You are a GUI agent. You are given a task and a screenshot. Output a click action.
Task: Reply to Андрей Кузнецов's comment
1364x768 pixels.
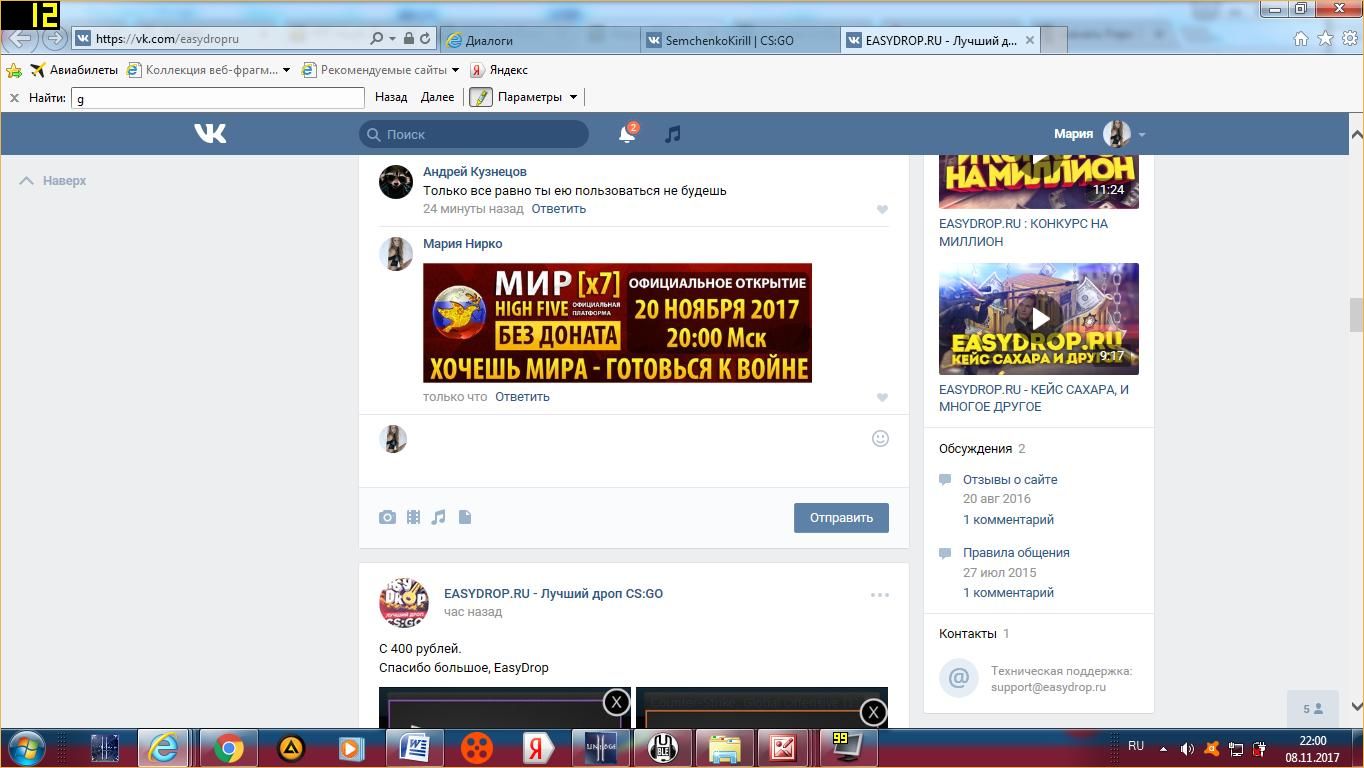click(559, 209)
